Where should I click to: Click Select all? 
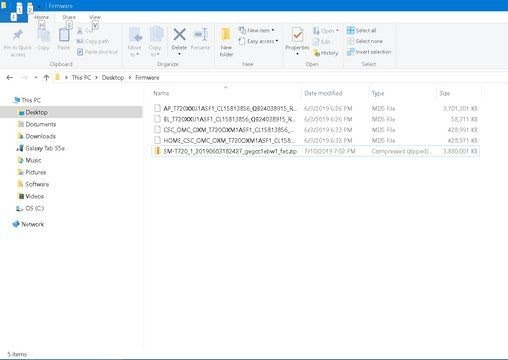pos(362,30)
